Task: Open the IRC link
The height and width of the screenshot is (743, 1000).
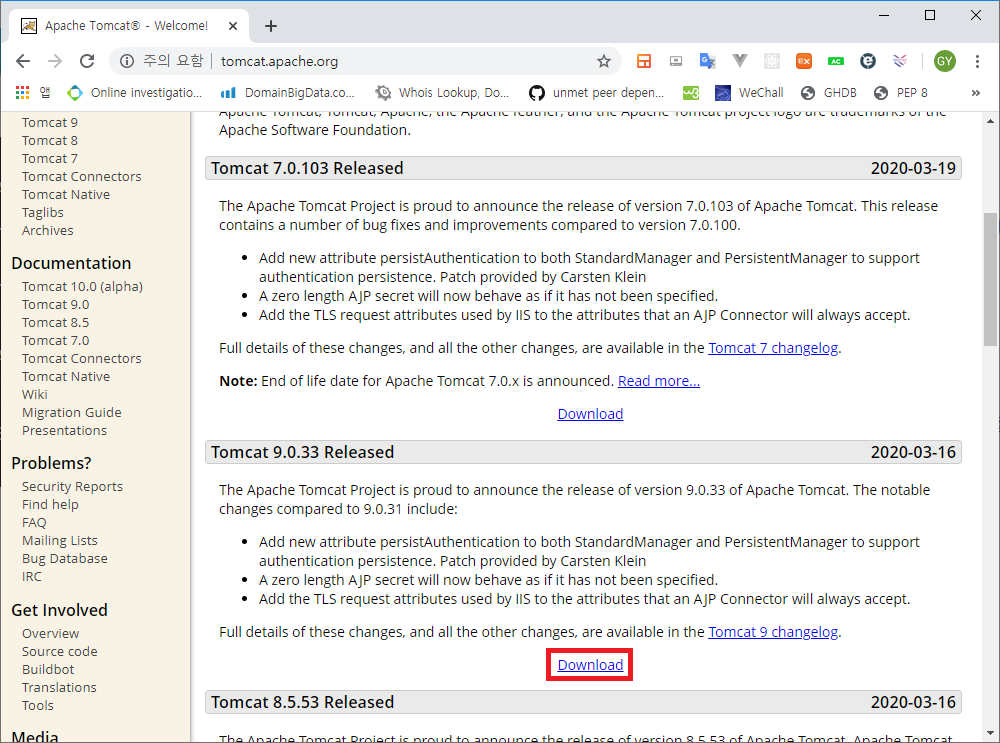Action: tap(32, 577)
